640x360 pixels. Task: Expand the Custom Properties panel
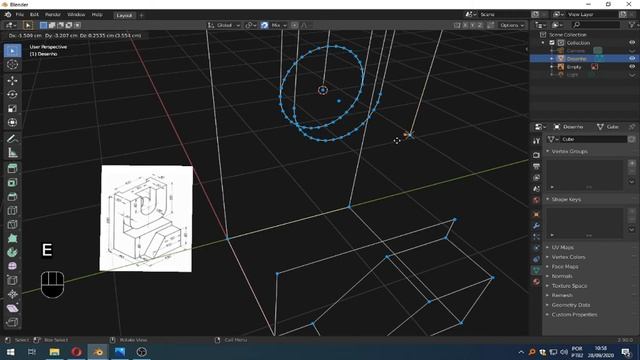(x=574, y=315)
